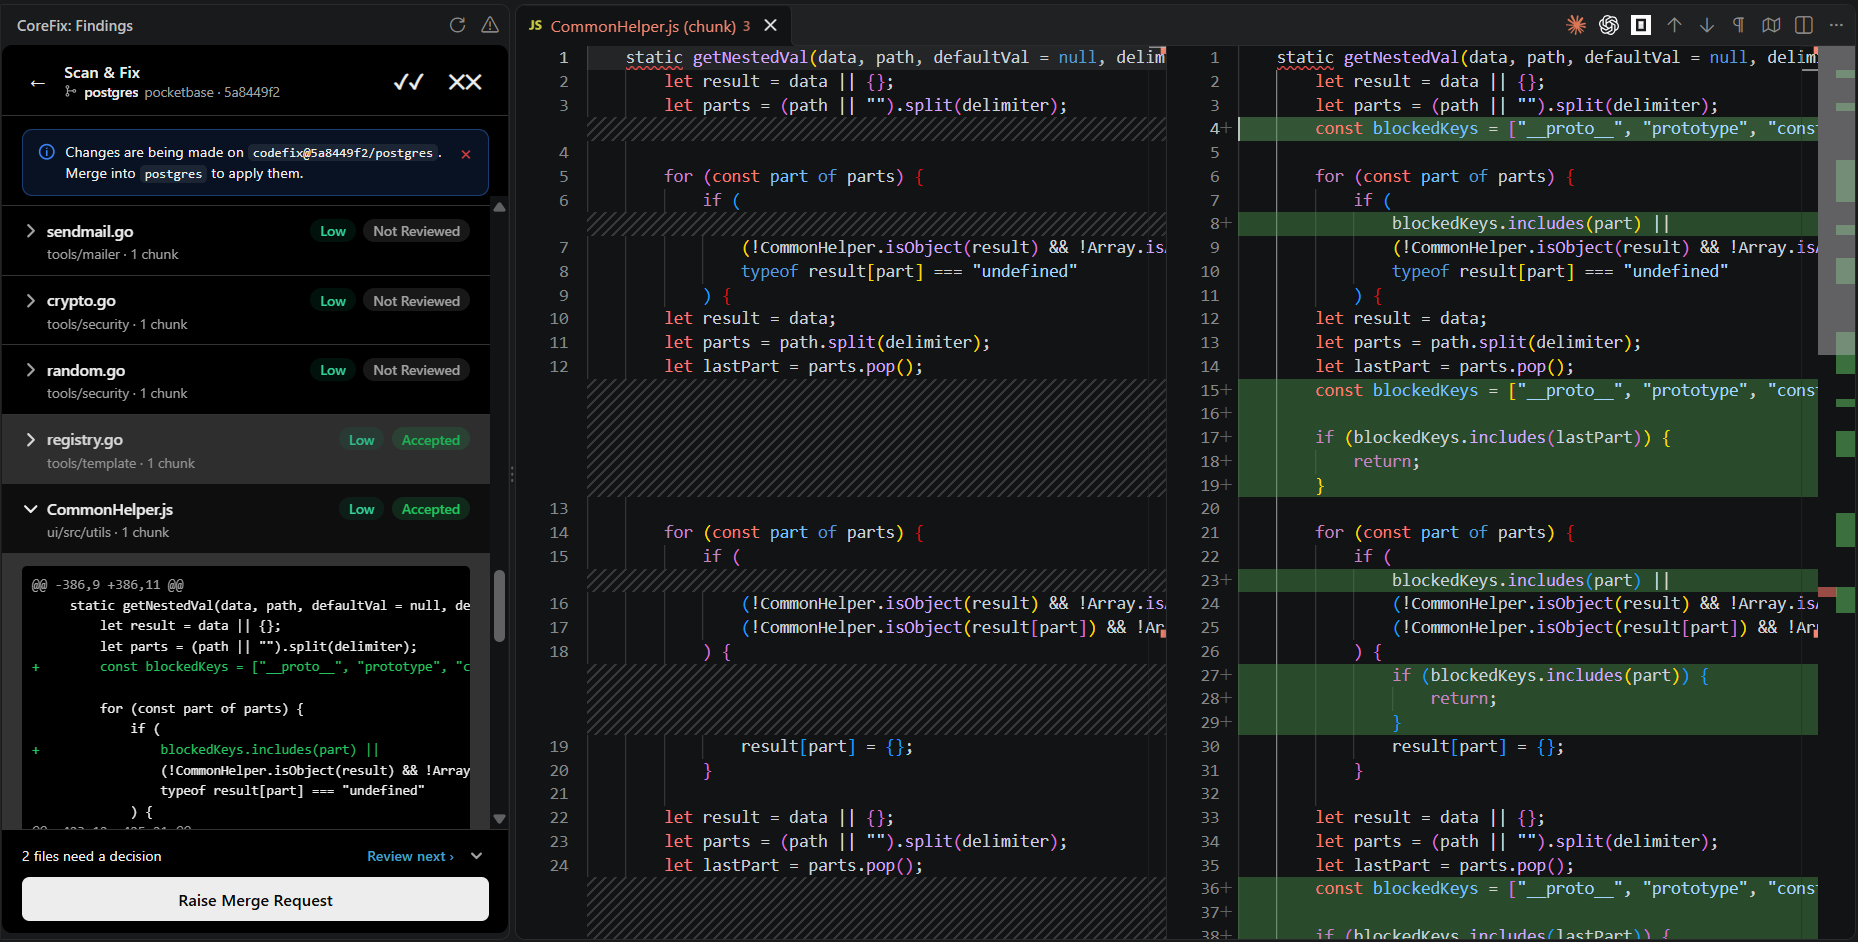Screen dimensions: 1858x942
Task: Click Not Reviewed badge on random.go
Action: point(416,370)
